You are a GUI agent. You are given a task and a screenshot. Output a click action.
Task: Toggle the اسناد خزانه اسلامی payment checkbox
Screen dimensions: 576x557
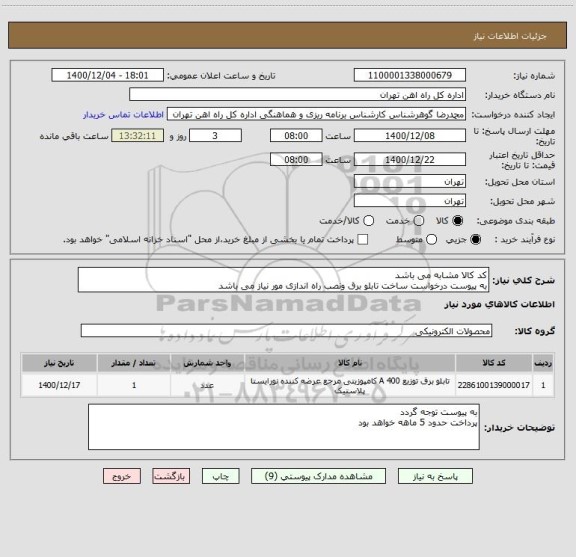click(x=363, y=240)
